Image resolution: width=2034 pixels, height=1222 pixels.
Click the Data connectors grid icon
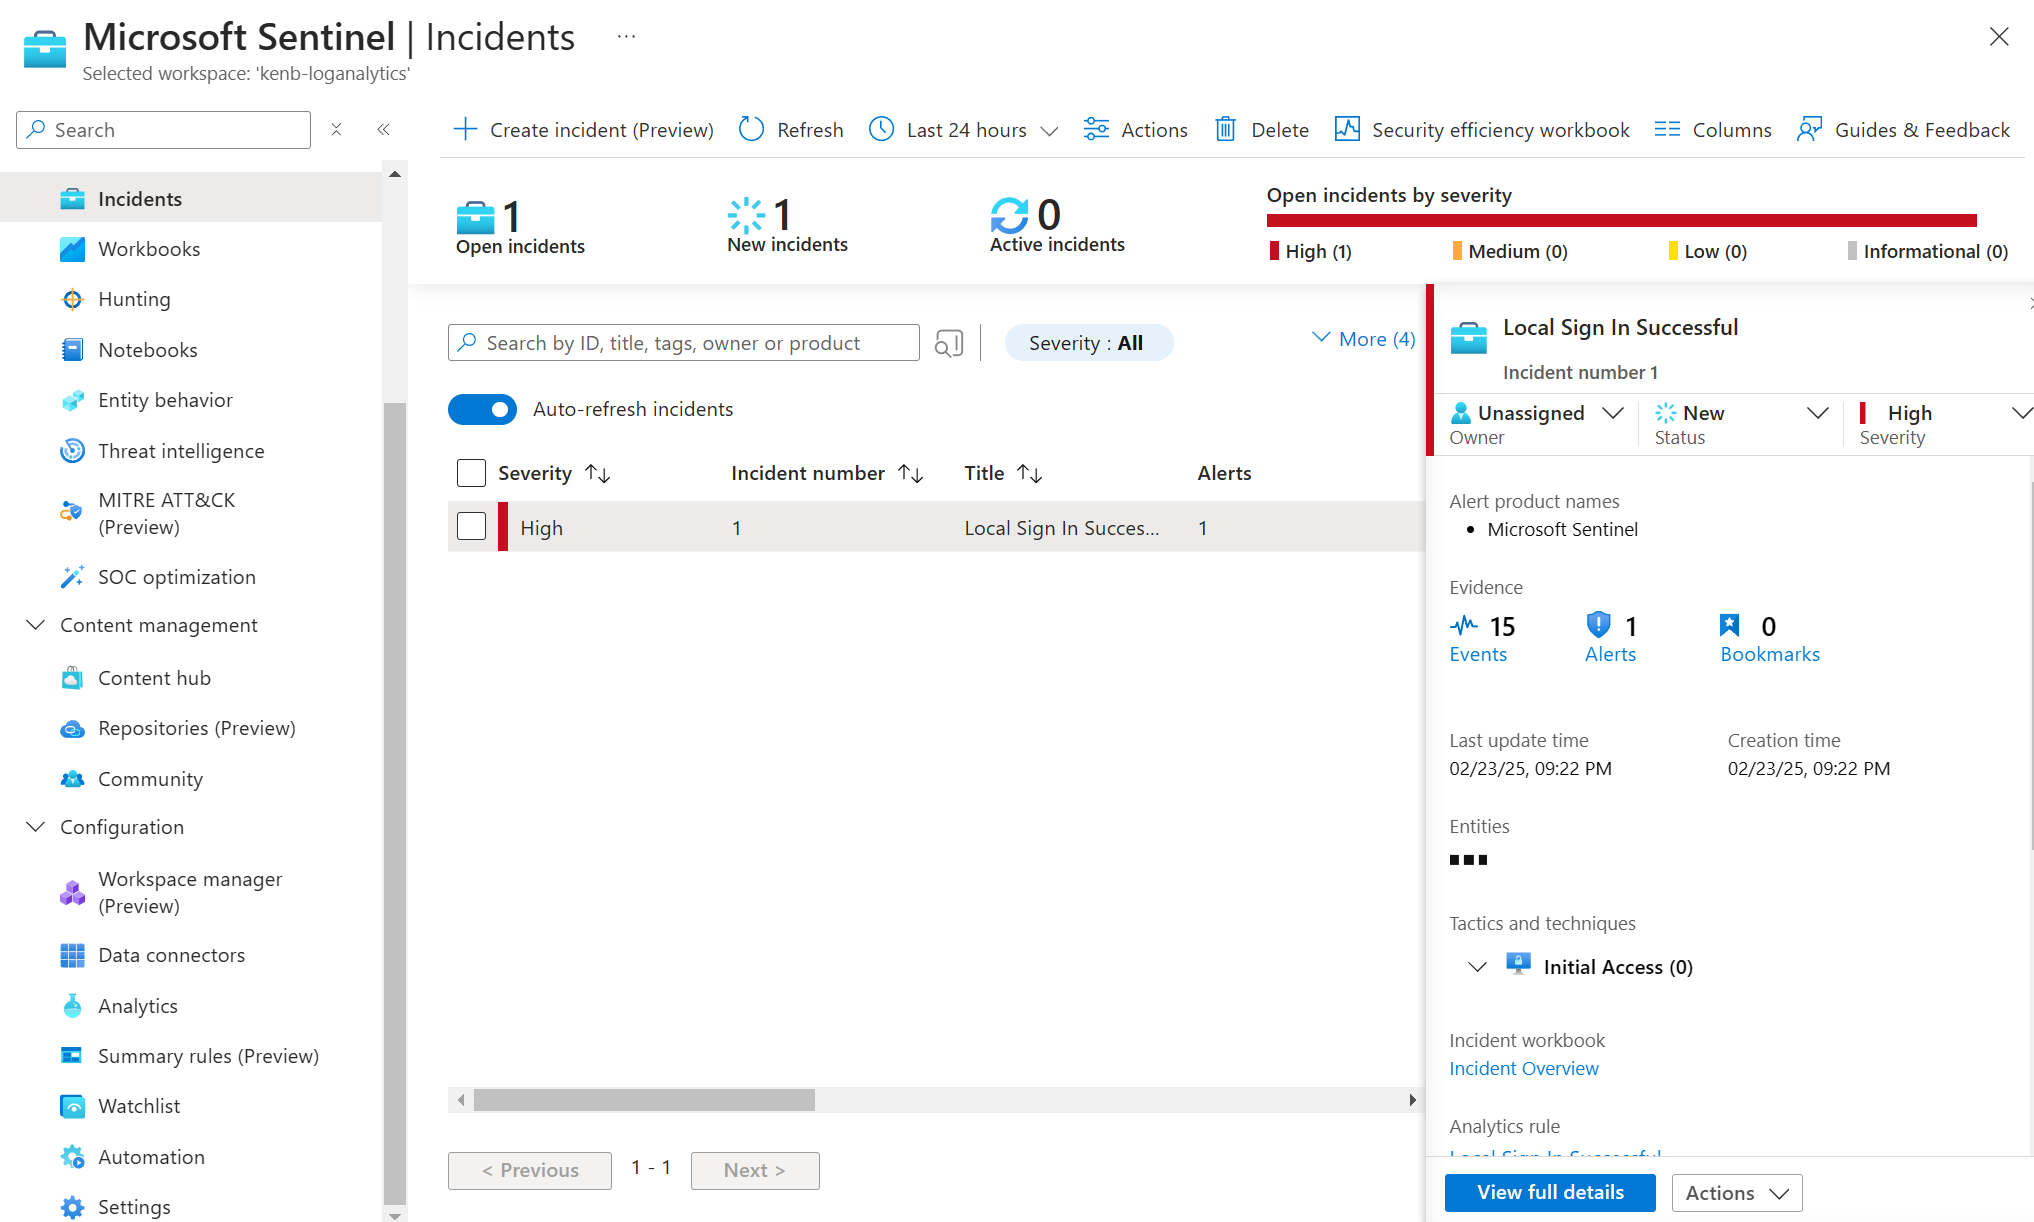coord(72,955)
